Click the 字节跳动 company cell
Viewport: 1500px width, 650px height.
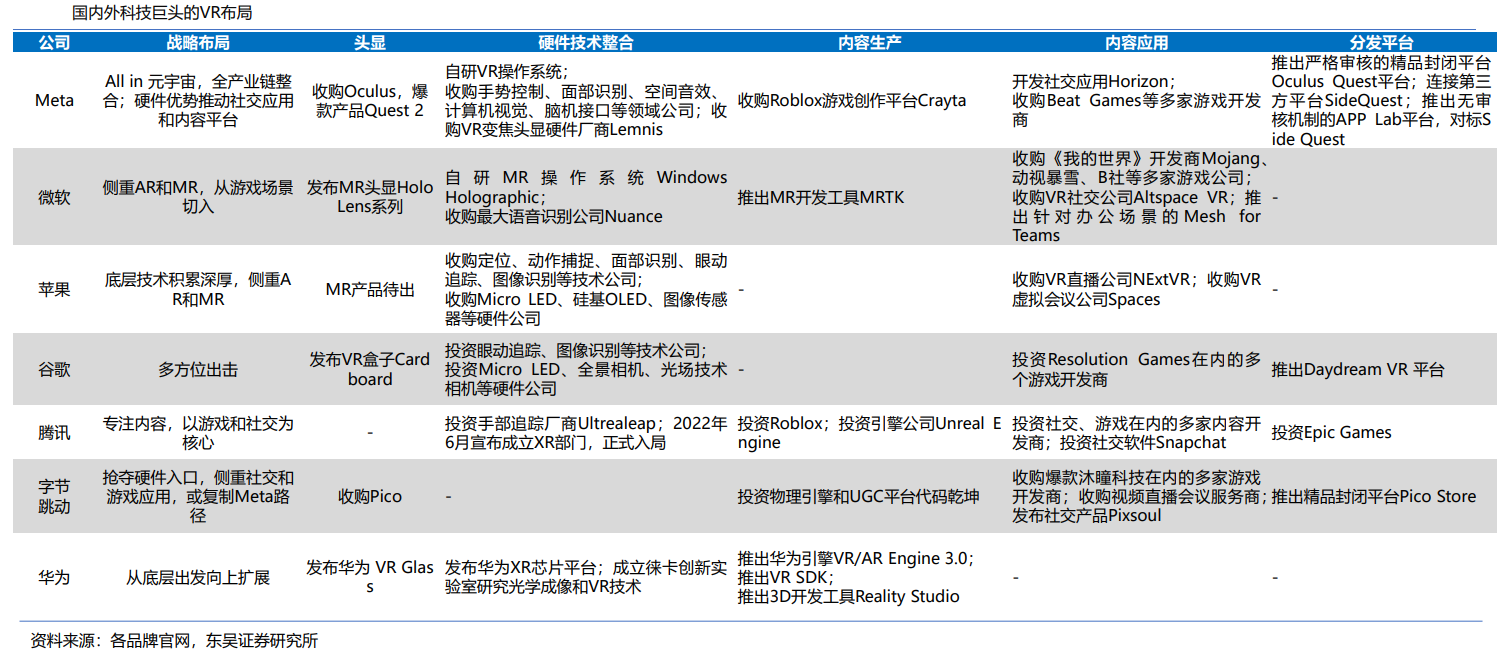tap(54, 496)
